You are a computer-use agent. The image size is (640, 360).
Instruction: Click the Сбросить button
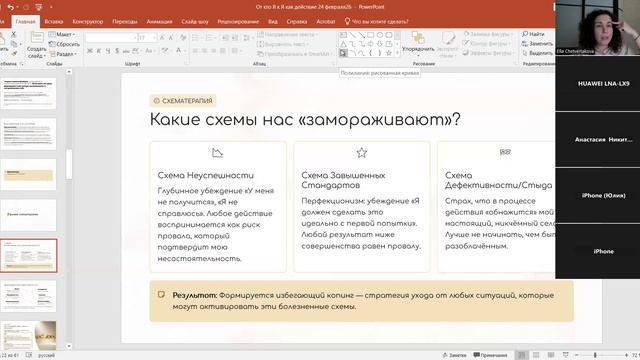coord(64,44)
